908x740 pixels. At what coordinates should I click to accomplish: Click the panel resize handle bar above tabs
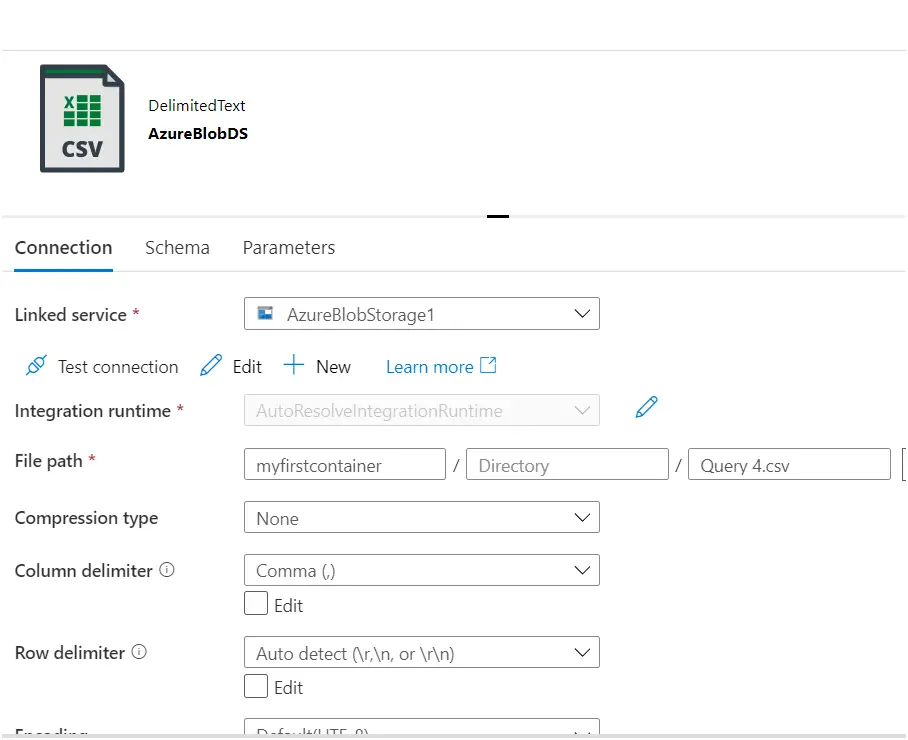point(498,217)
